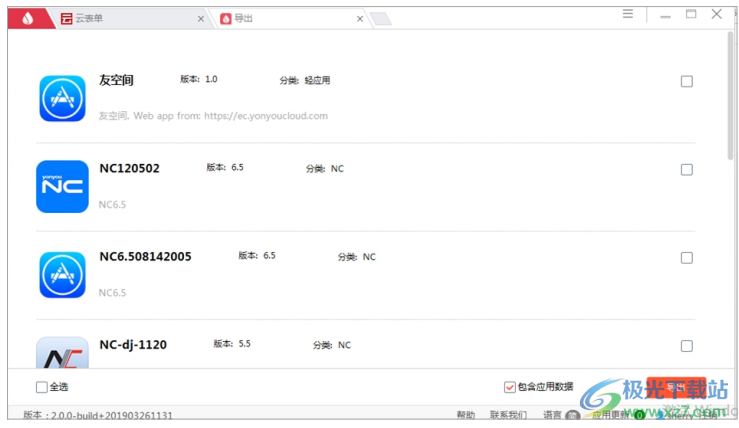Tick the checkbox for 友空间
739x428 pixels.
click(x=687, y=82)
